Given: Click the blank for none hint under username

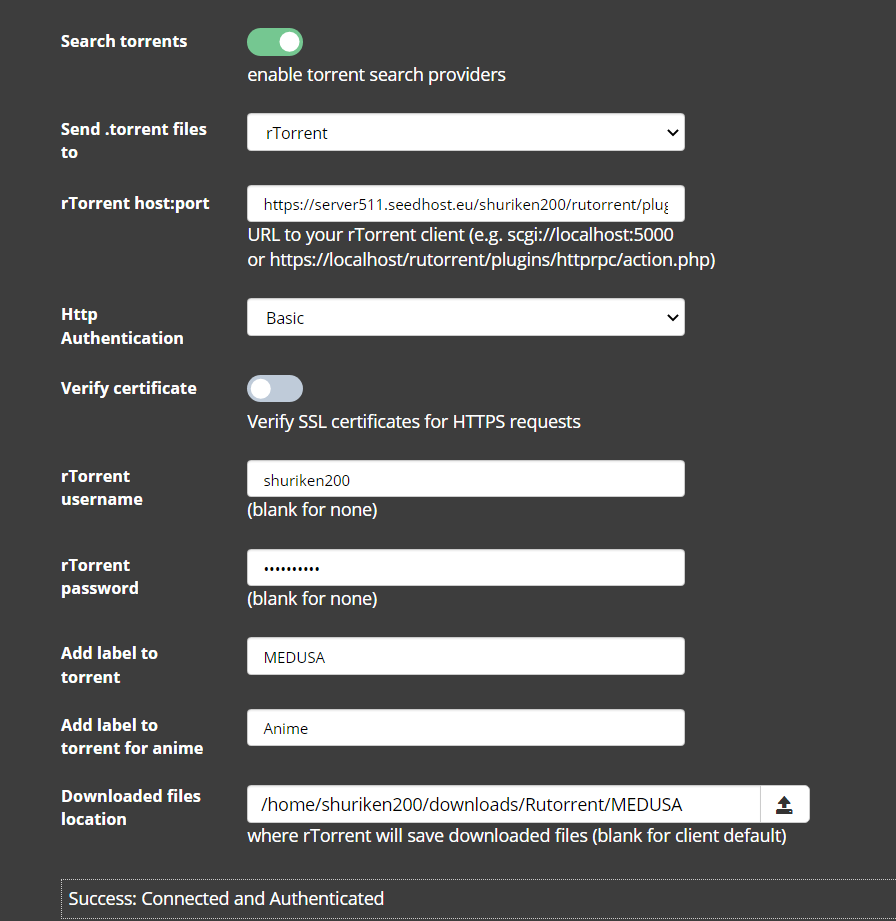Looking at the screenshot, I should click(x=310, y=509).
